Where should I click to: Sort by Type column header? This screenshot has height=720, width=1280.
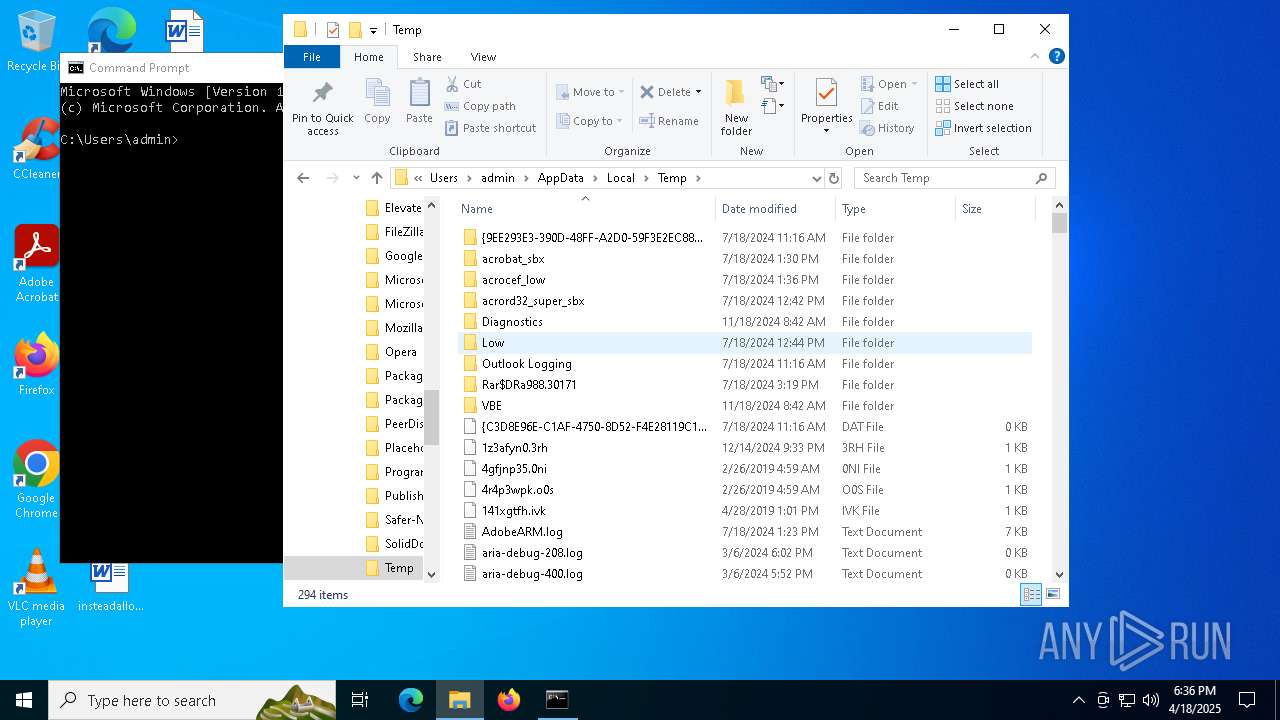click(896, 209)
